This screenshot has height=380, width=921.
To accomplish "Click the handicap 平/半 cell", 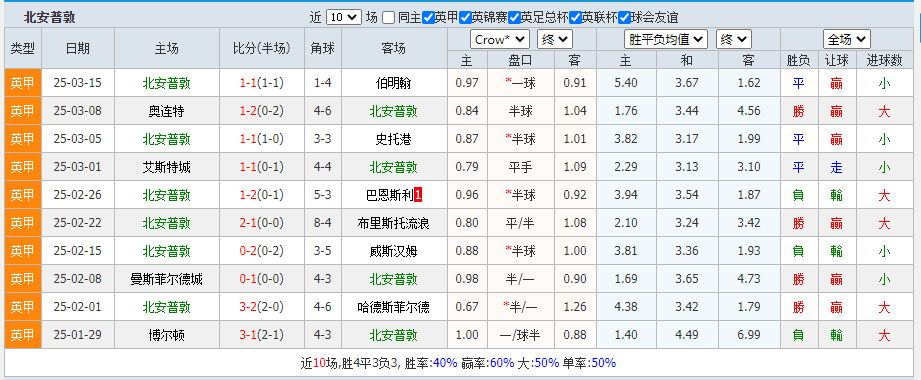I will click(520, 223).
